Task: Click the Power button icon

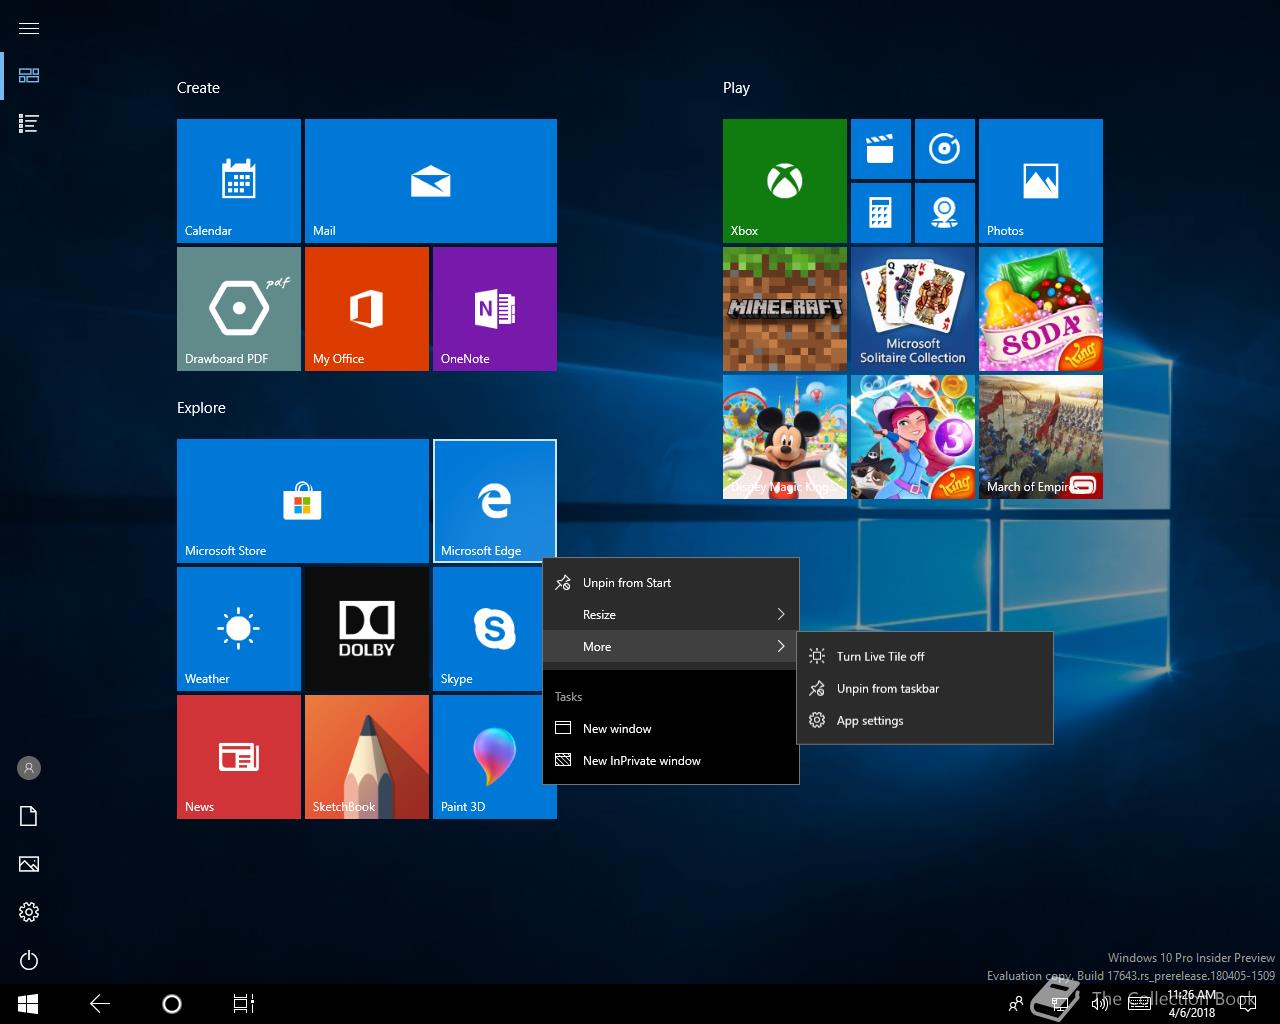Action: [29, 960]
